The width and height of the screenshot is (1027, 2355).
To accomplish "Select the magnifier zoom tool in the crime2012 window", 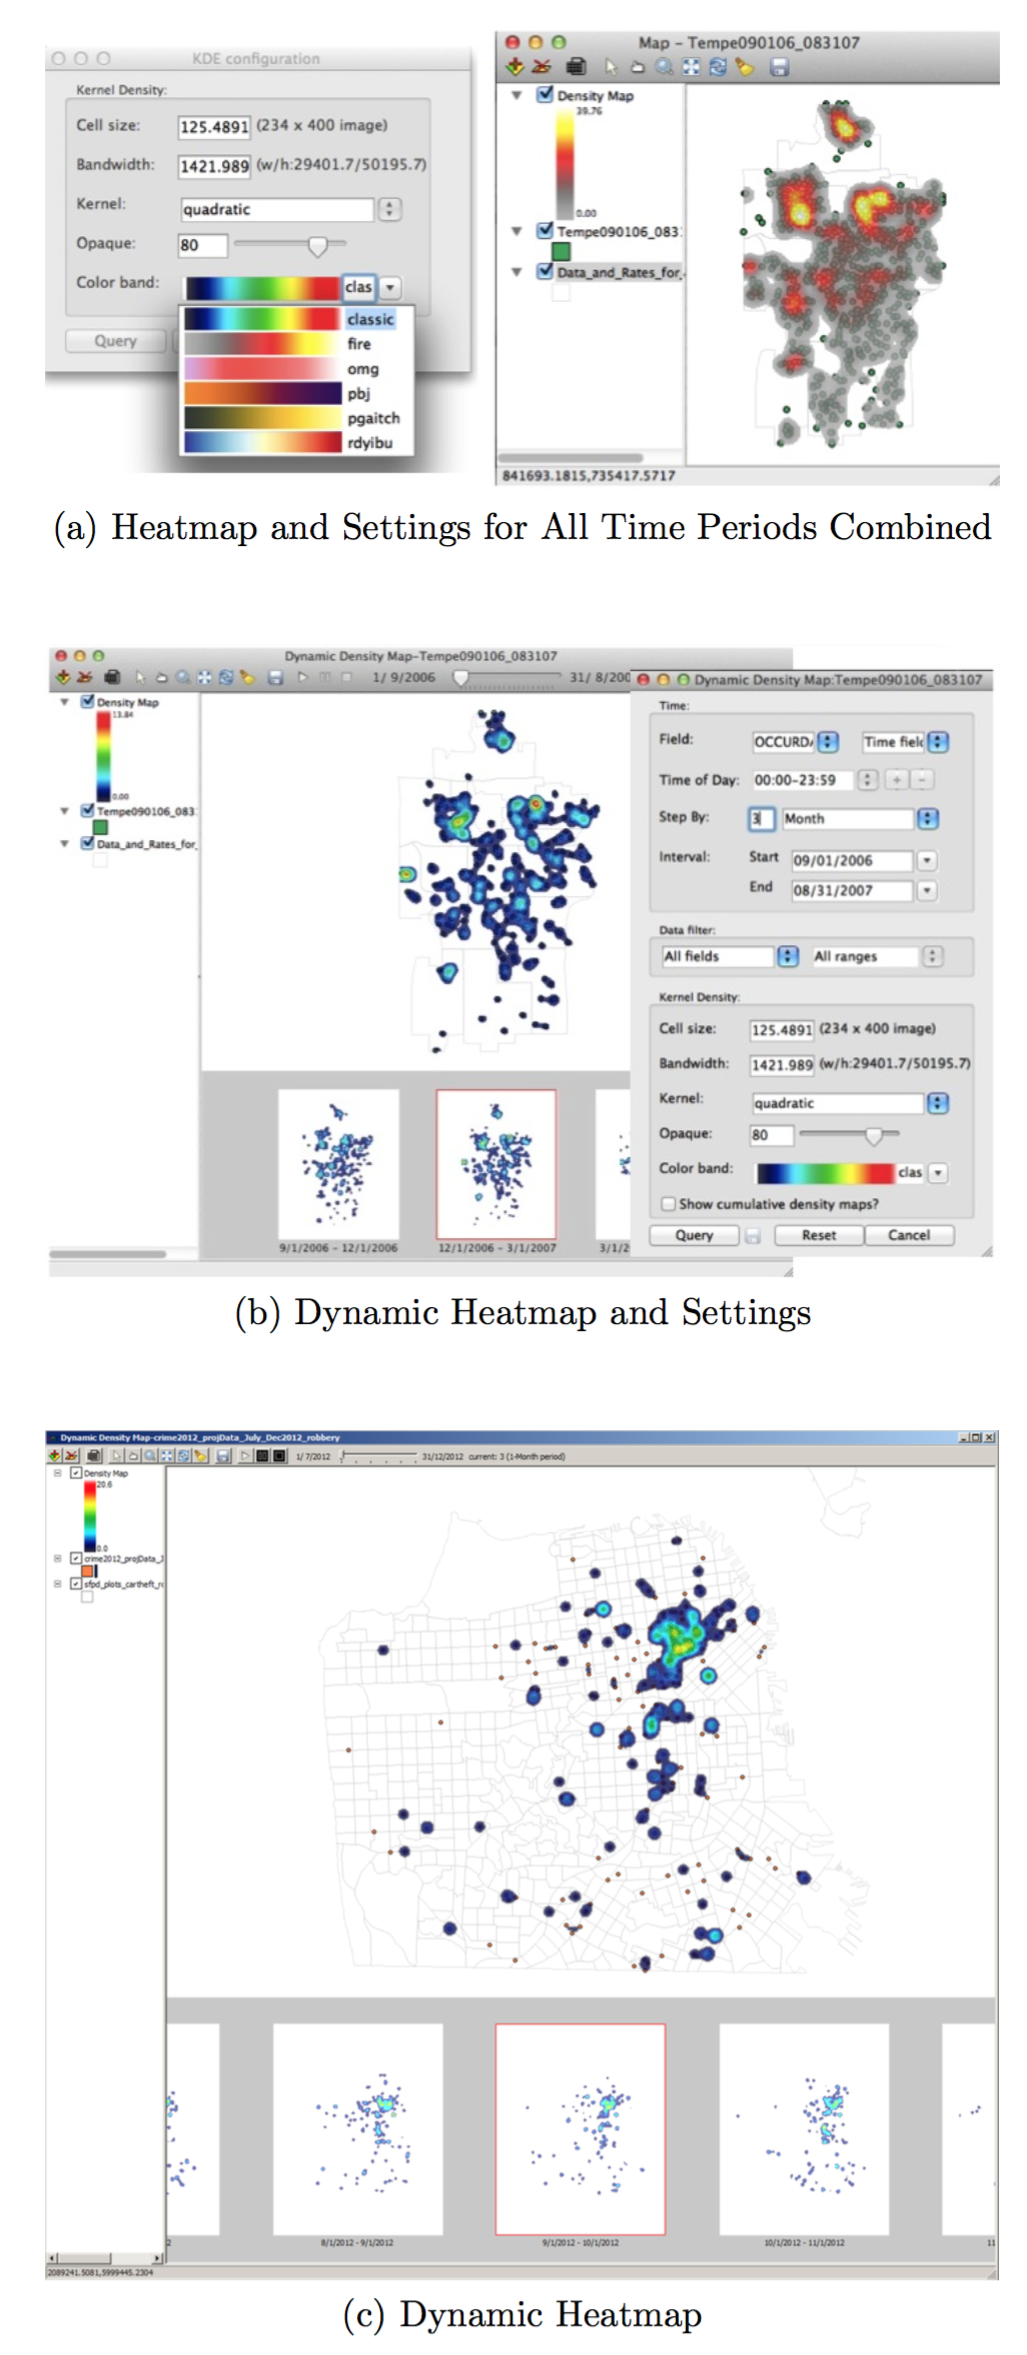I will pyautogui.click(x=149, y=1456).
